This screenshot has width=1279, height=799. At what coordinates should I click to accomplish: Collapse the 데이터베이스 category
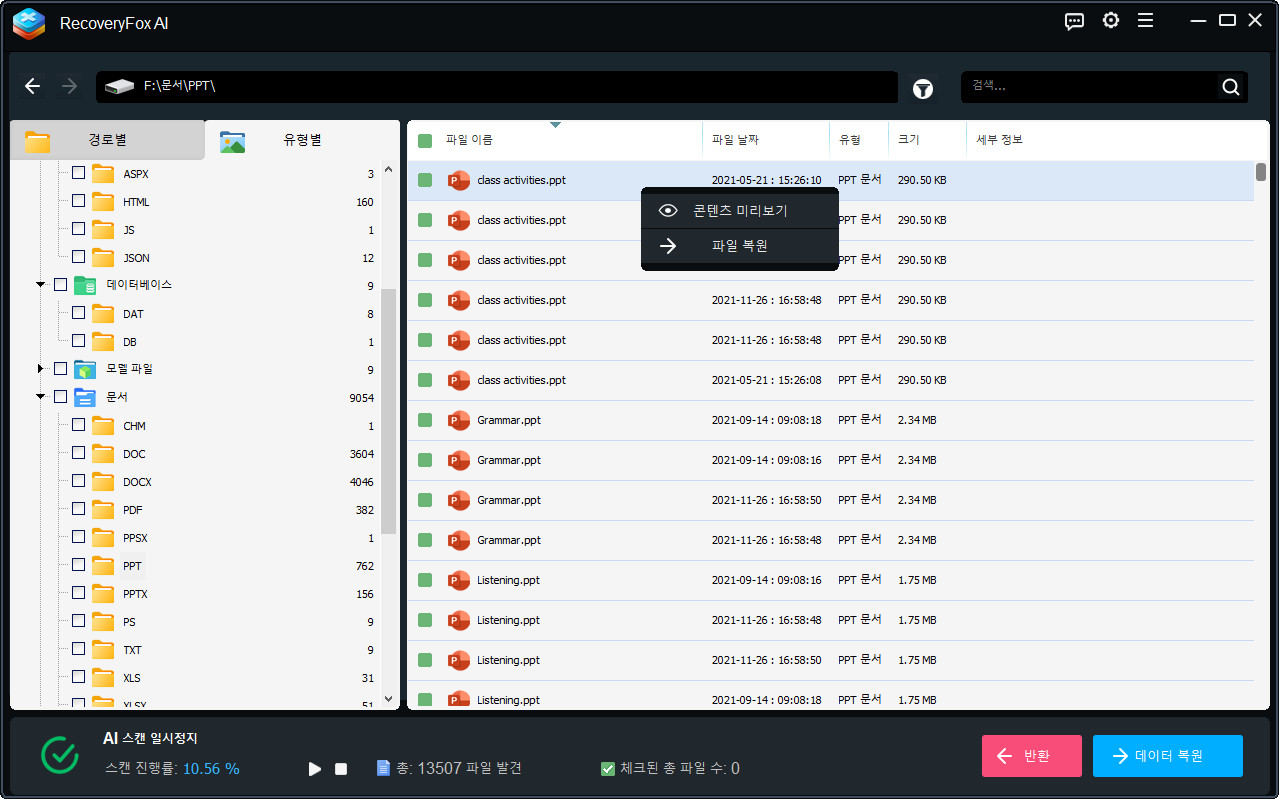coord(41,285)
